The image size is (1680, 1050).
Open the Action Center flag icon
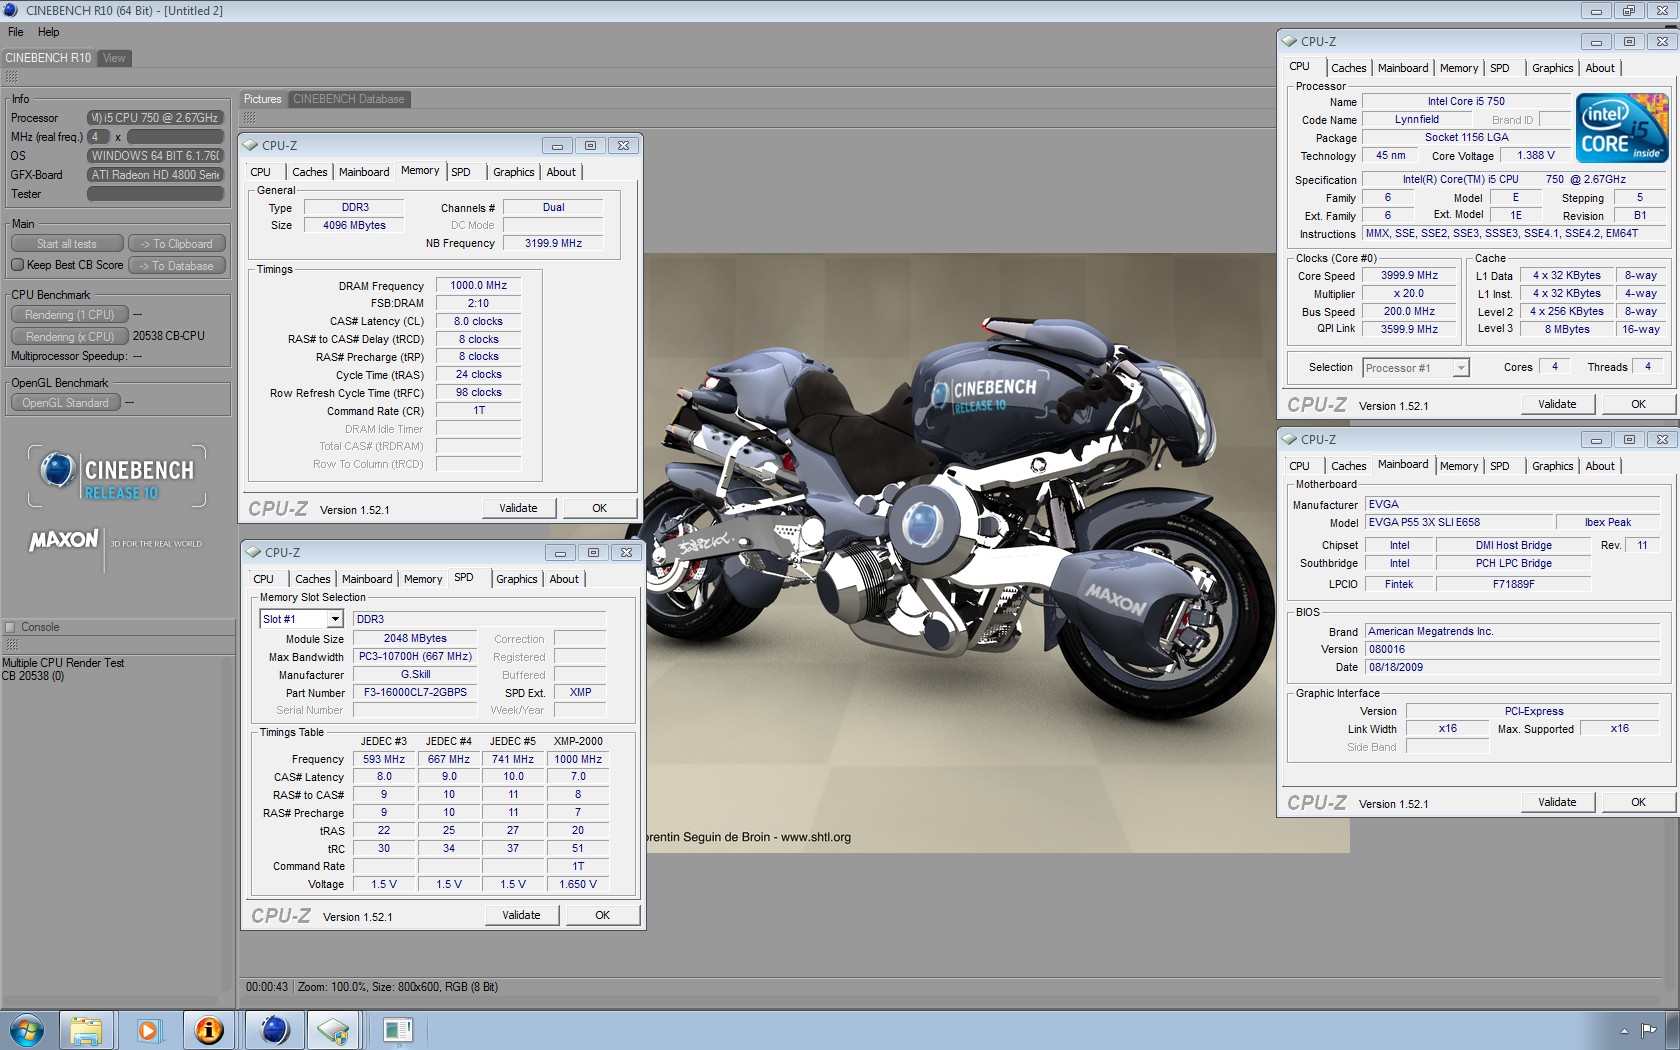tap(1648, 1029)
